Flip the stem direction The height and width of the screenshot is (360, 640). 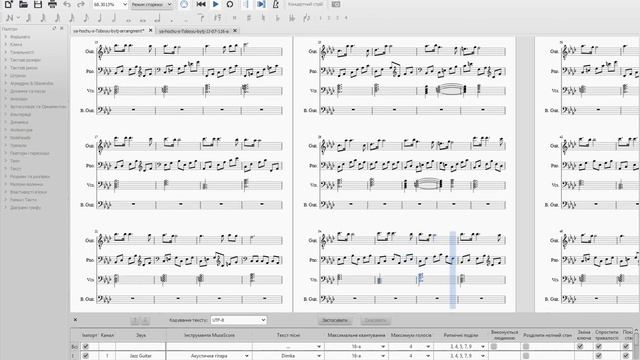tap(307, 18)
